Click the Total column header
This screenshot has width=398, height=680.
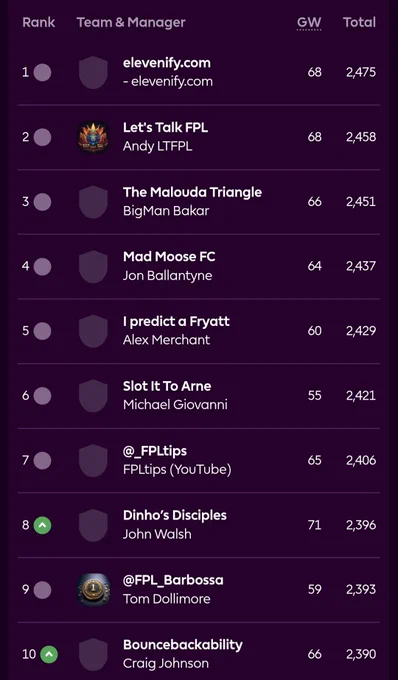359,23
